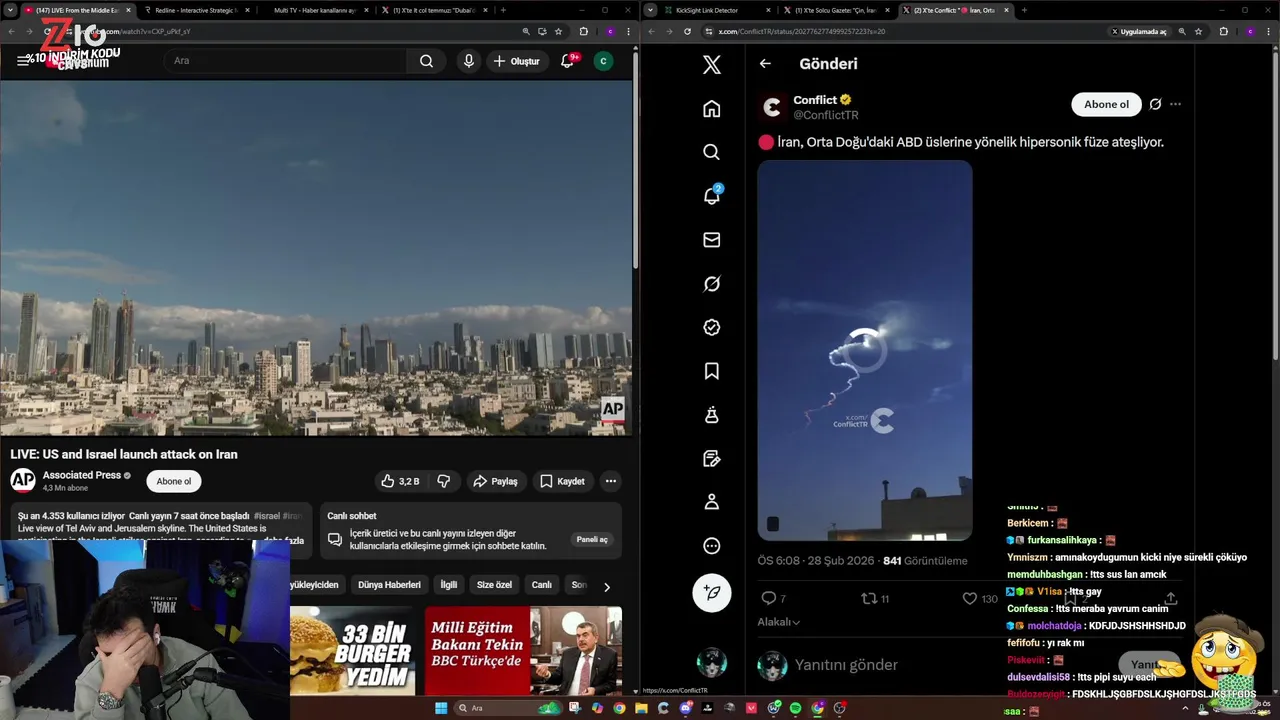The image size is (1280, 720).
Task: Open the more options circle in X sidebar
Action: point(711,546)
